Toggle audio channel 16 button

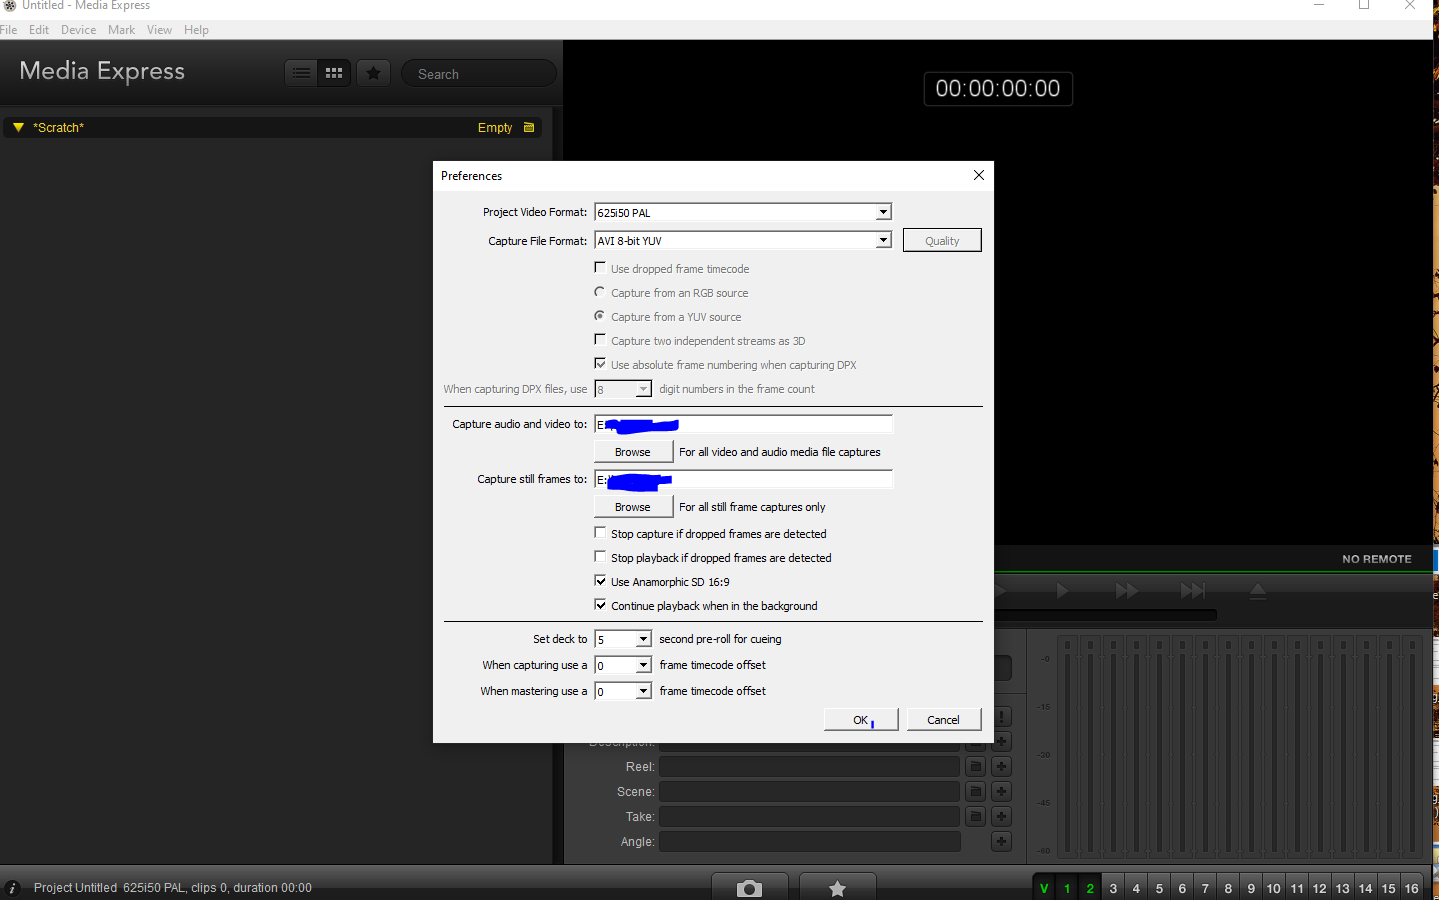1411,888
